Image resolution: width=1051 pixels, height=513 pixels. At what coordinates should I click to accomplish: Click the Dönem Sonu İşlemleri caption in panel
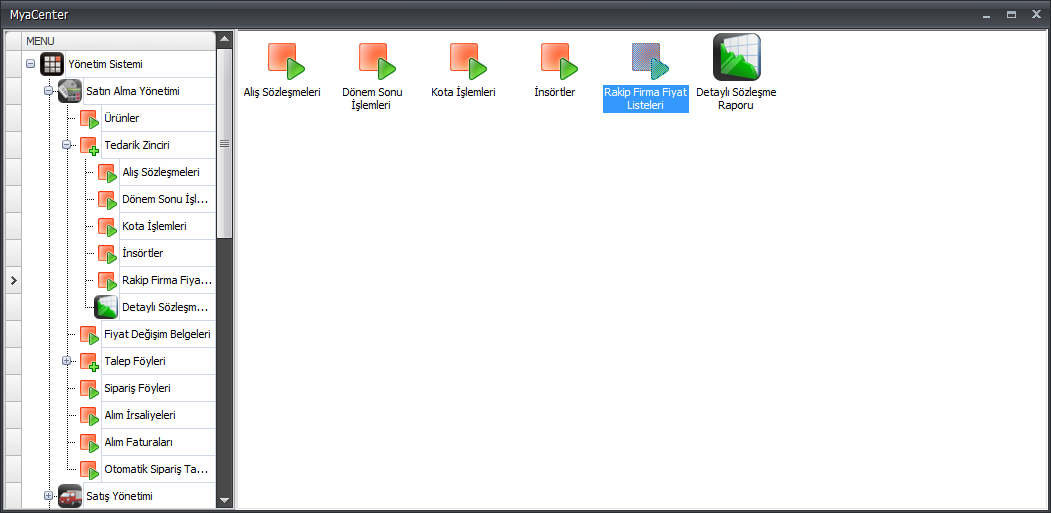click(x=372, y=99)
